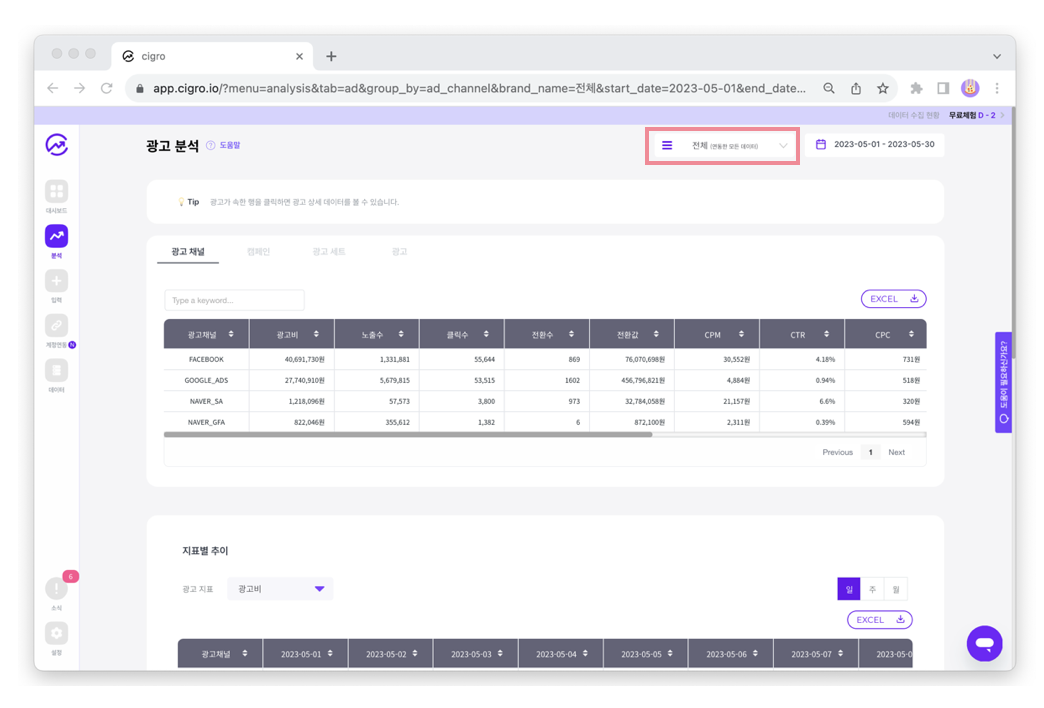Click the FACEBOOK row channel name
The height and width of the screenshot is (708, 1044).
click(206, 360)
